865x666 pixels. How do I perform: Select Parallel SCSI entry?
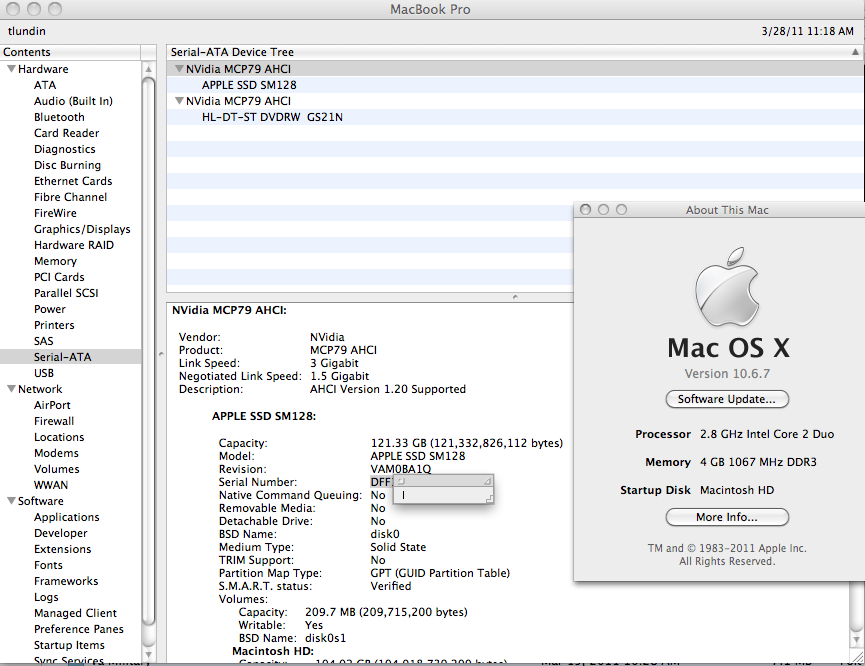pos(66,293)
